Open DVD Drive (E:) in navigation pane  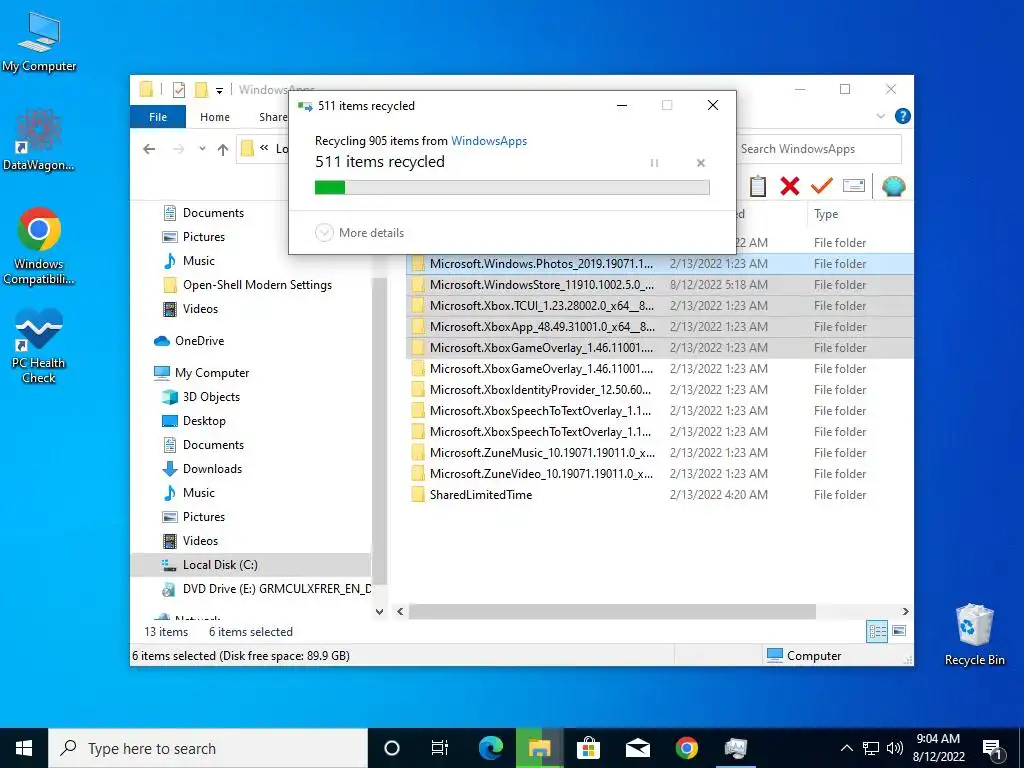tap(277, 589)
